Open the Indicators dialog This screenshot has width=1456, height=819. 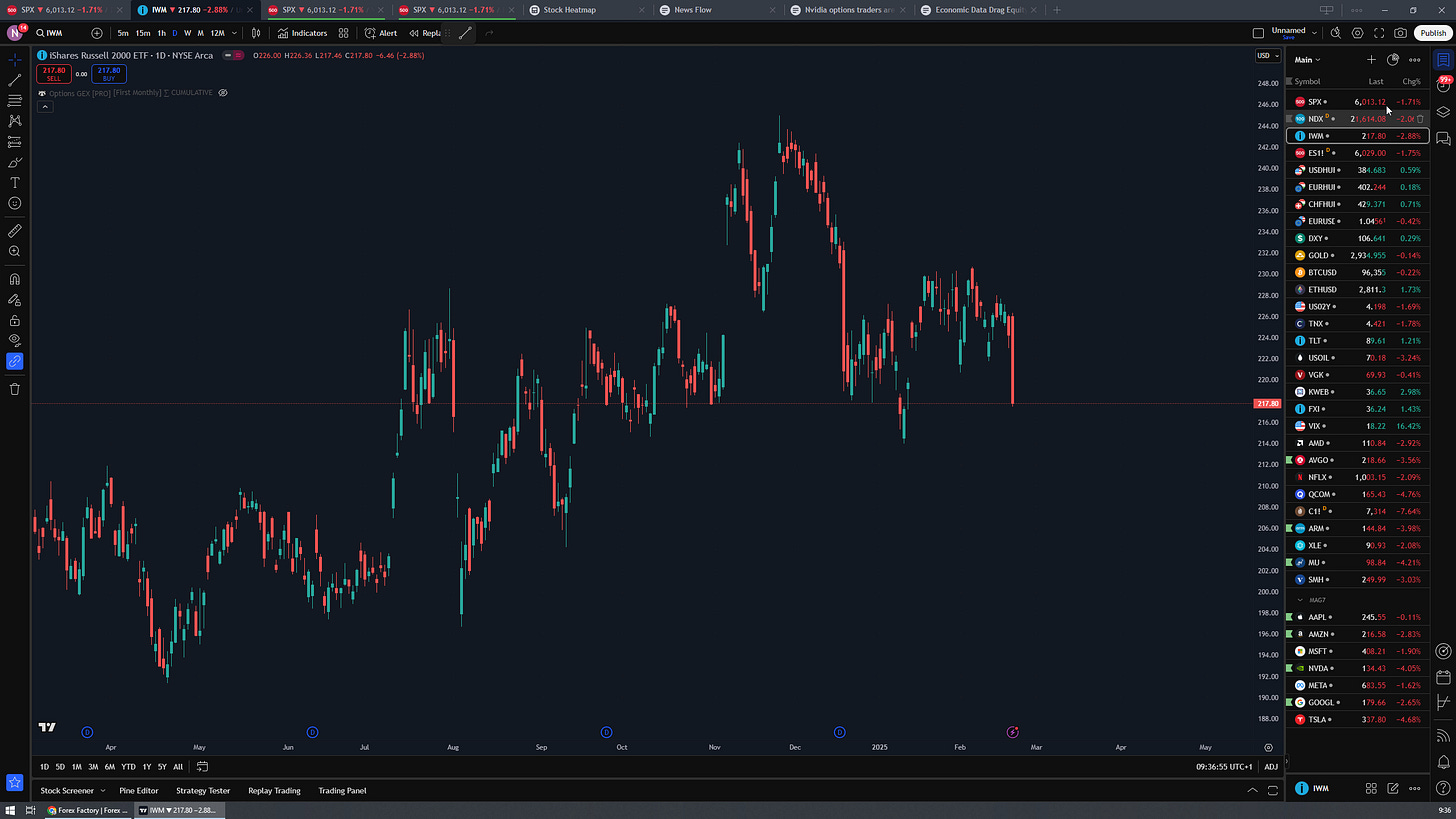[x=302, y=33]
